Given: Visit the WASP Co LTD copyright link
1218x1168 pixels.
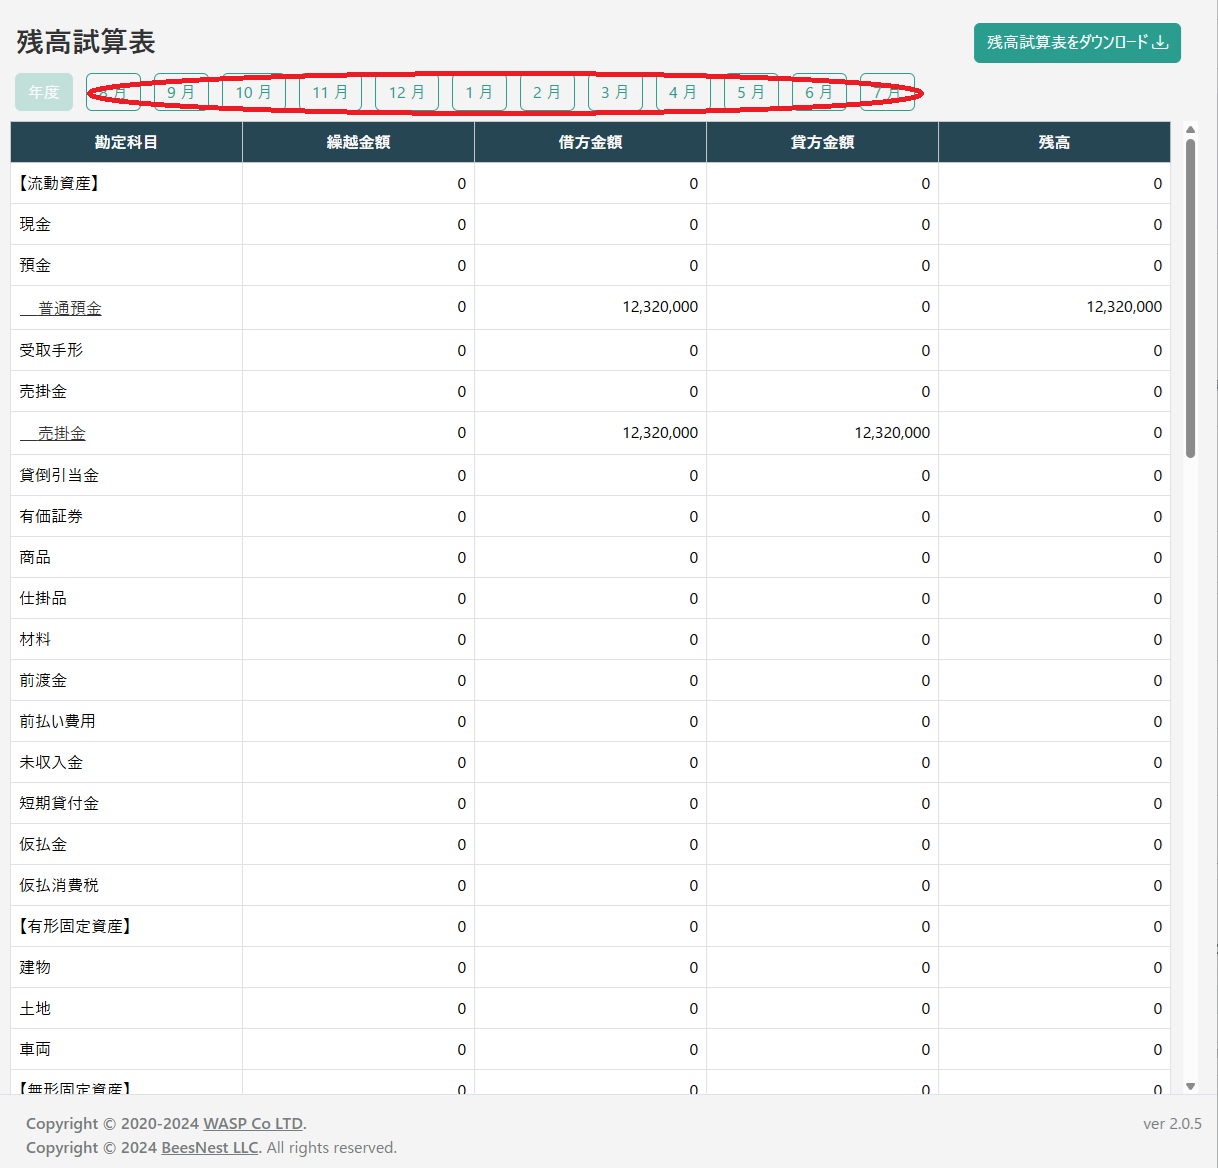Looking at the screenshot, I should [253, 1123].
